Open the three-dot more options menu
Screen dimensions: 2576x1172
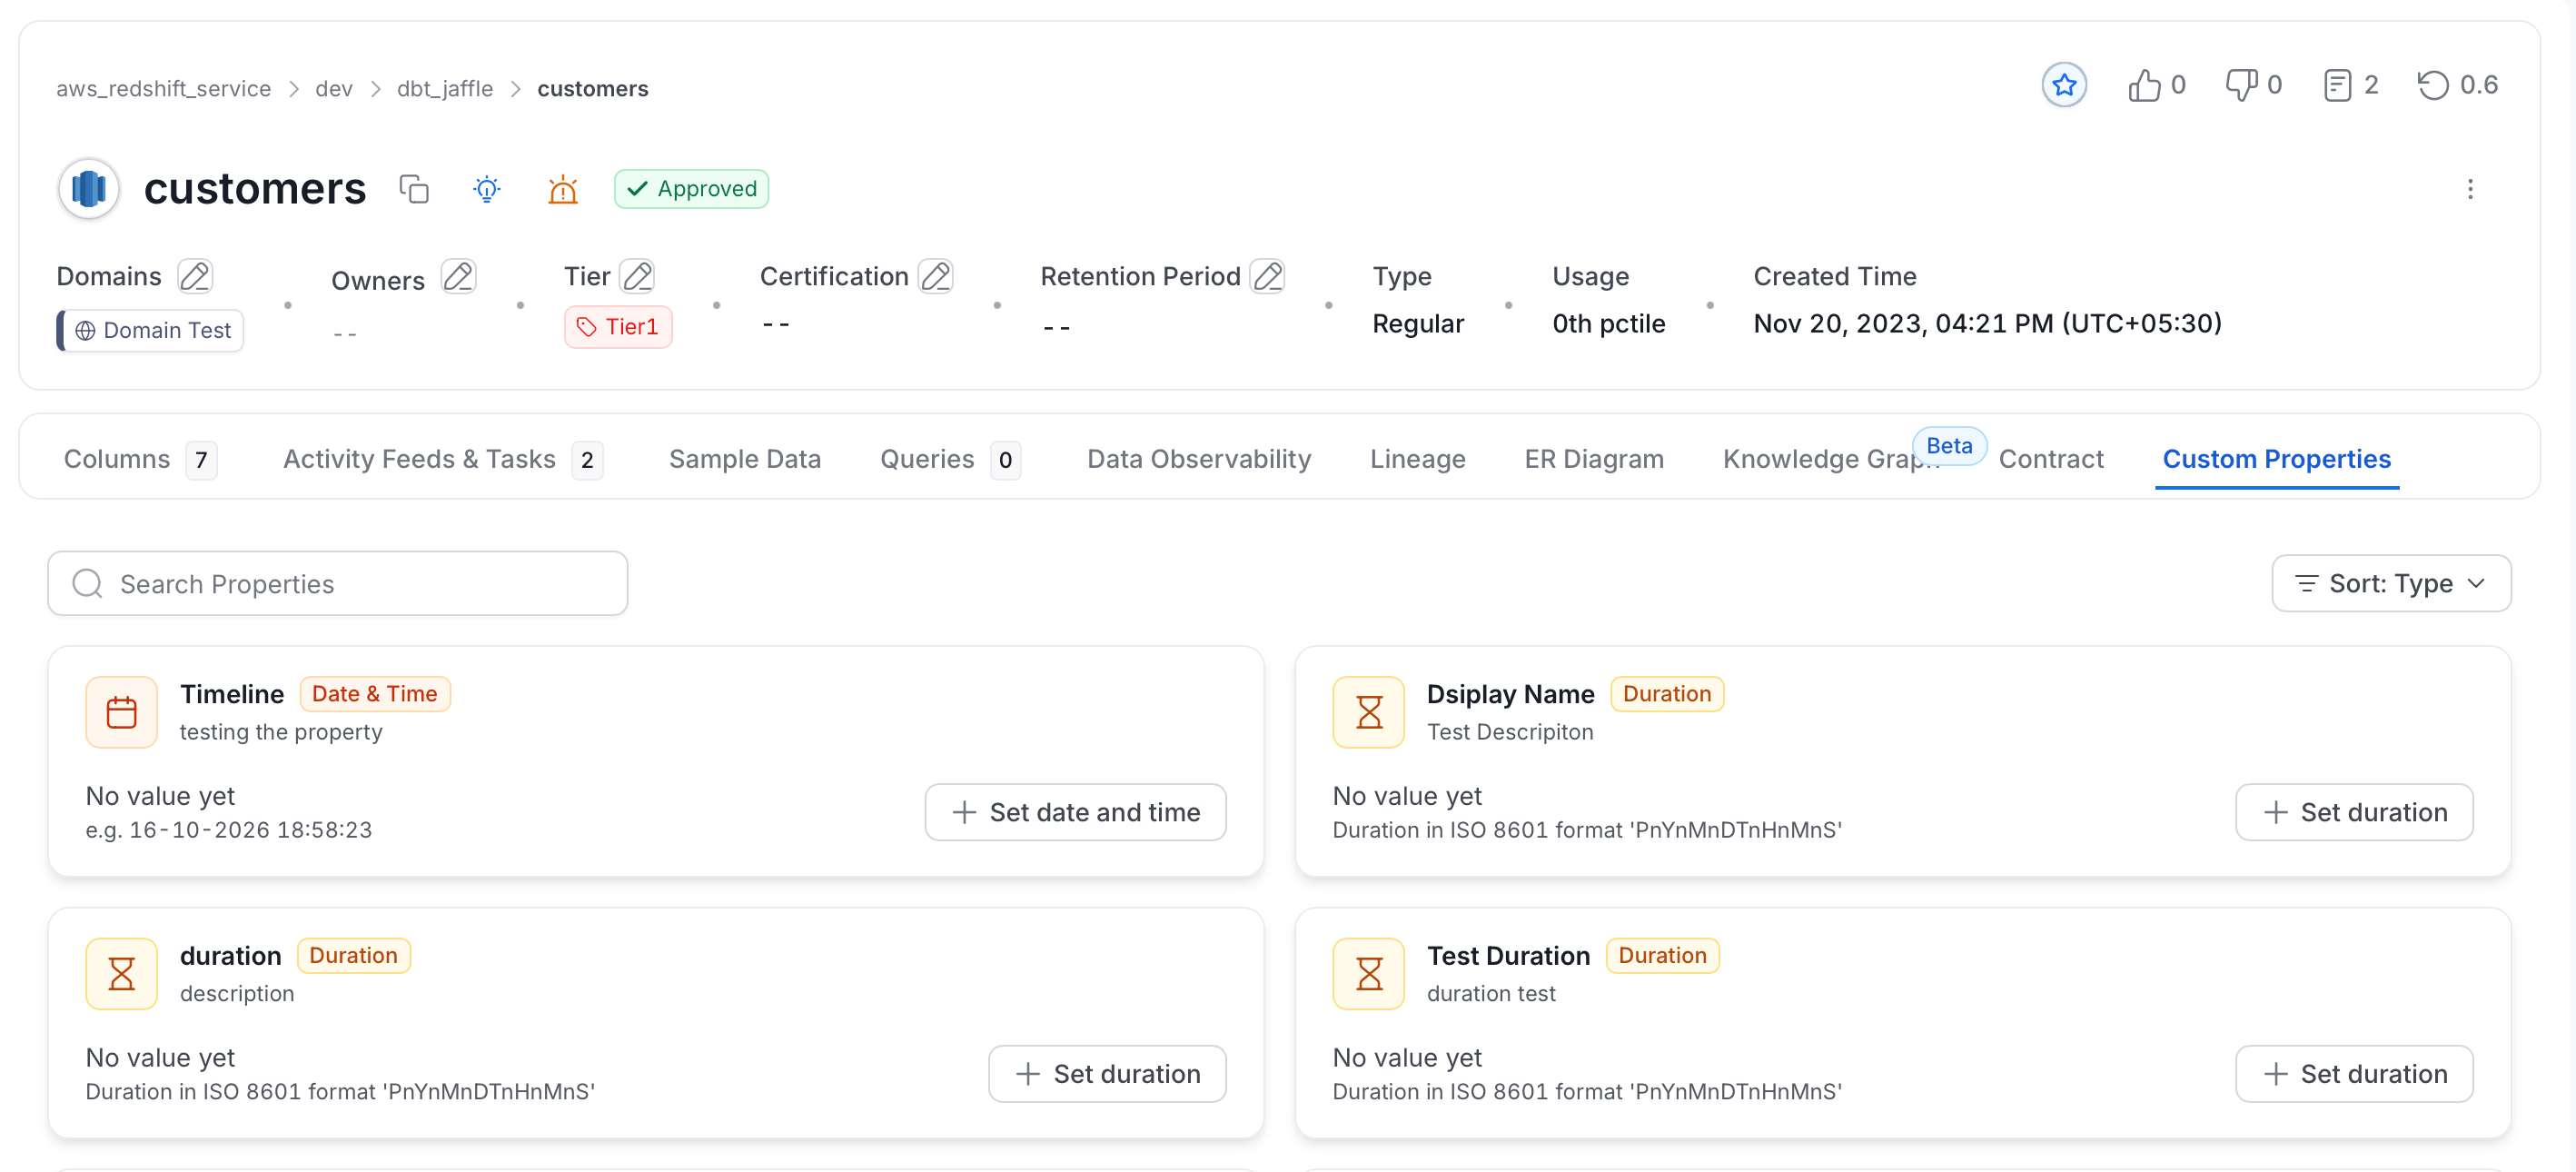click(x=2470, y=189)
